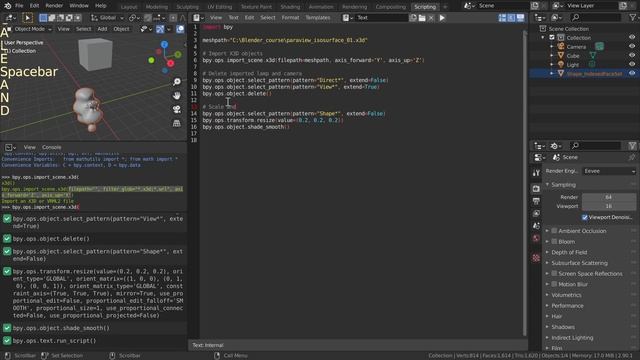Open the Scene properties tab

(536, 226)
